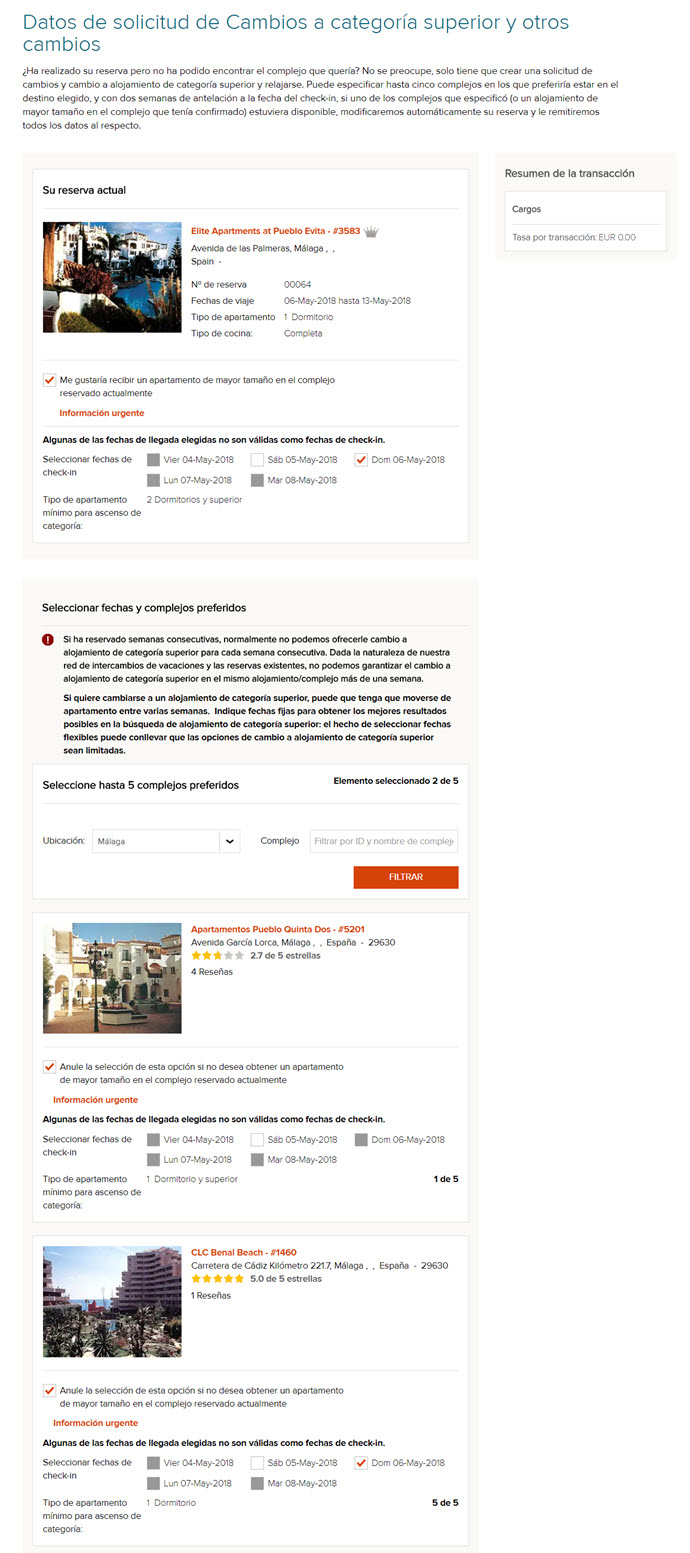Open the Ubicación dropdown arrow
The image size is (690, 1553).
tap(230, 841)
